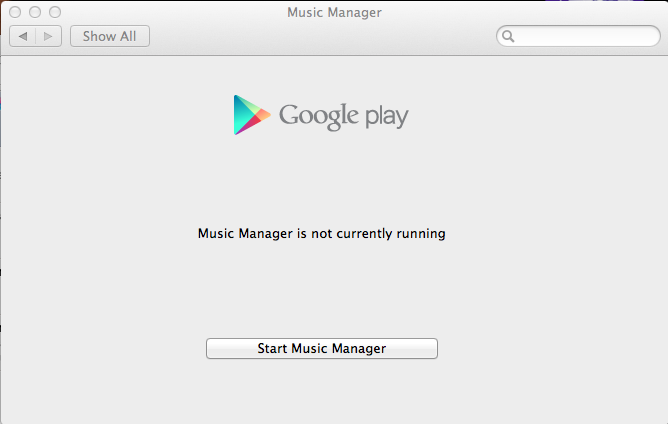Click the magnifying glass search icon
Screen dimensions: 668x424
(x=508, y=36)
